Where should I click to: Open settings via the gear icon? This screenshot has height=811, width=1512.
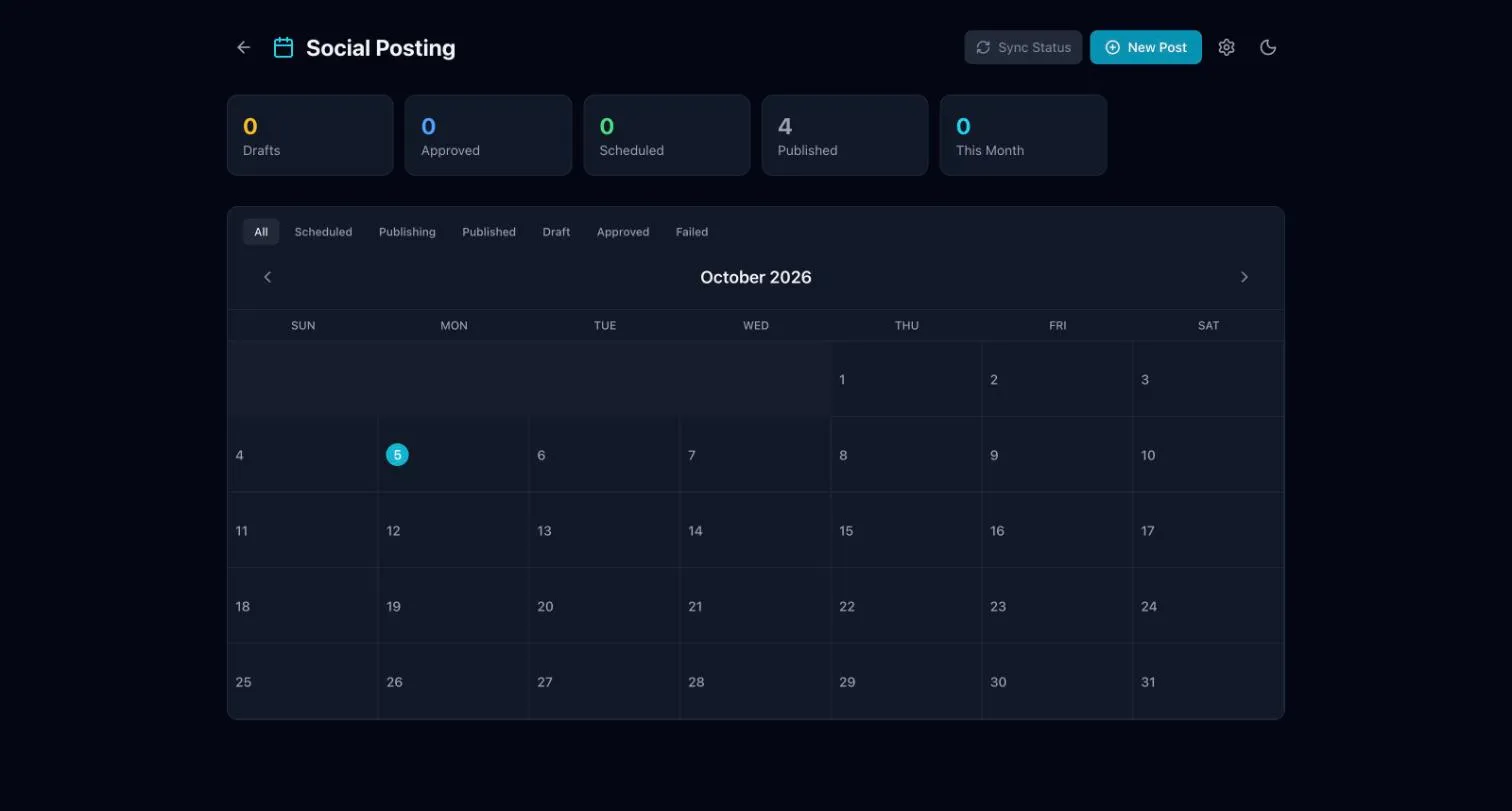tap(1227, 47)
